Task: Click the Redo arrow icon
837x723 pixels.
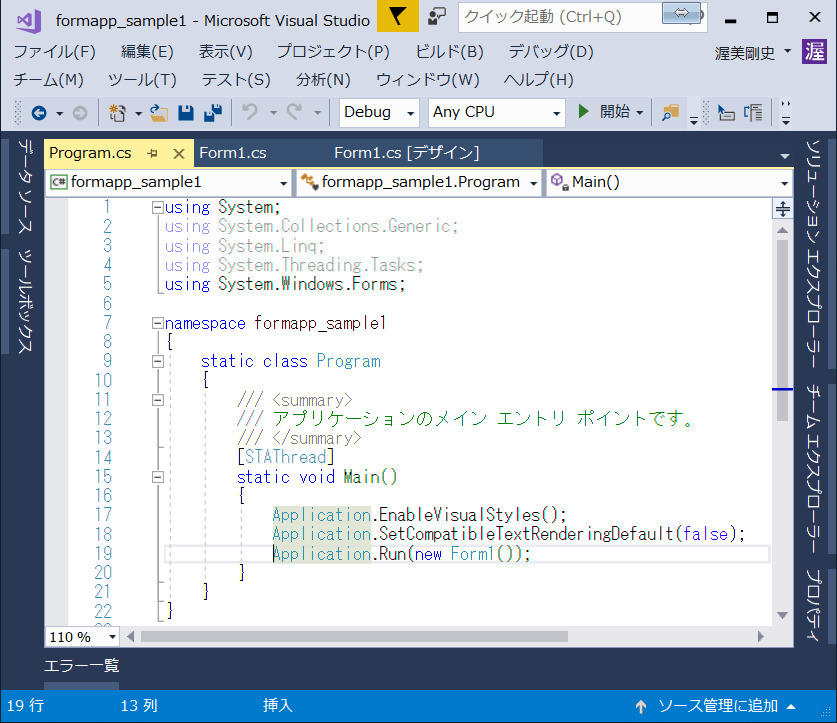Action: pos(294,112)
